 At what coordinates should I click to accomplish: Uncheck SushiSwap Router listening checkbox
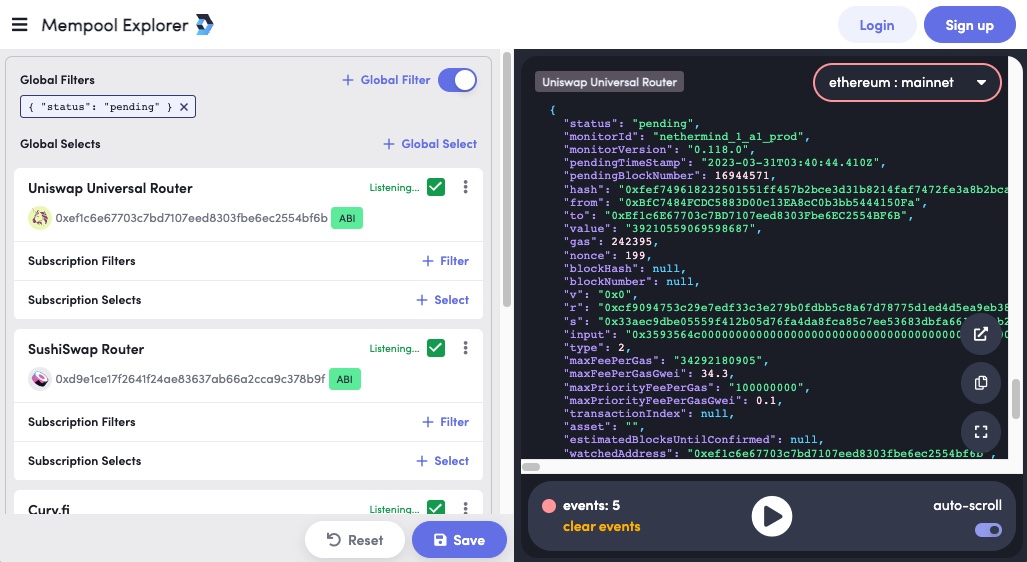coord(435,348)
